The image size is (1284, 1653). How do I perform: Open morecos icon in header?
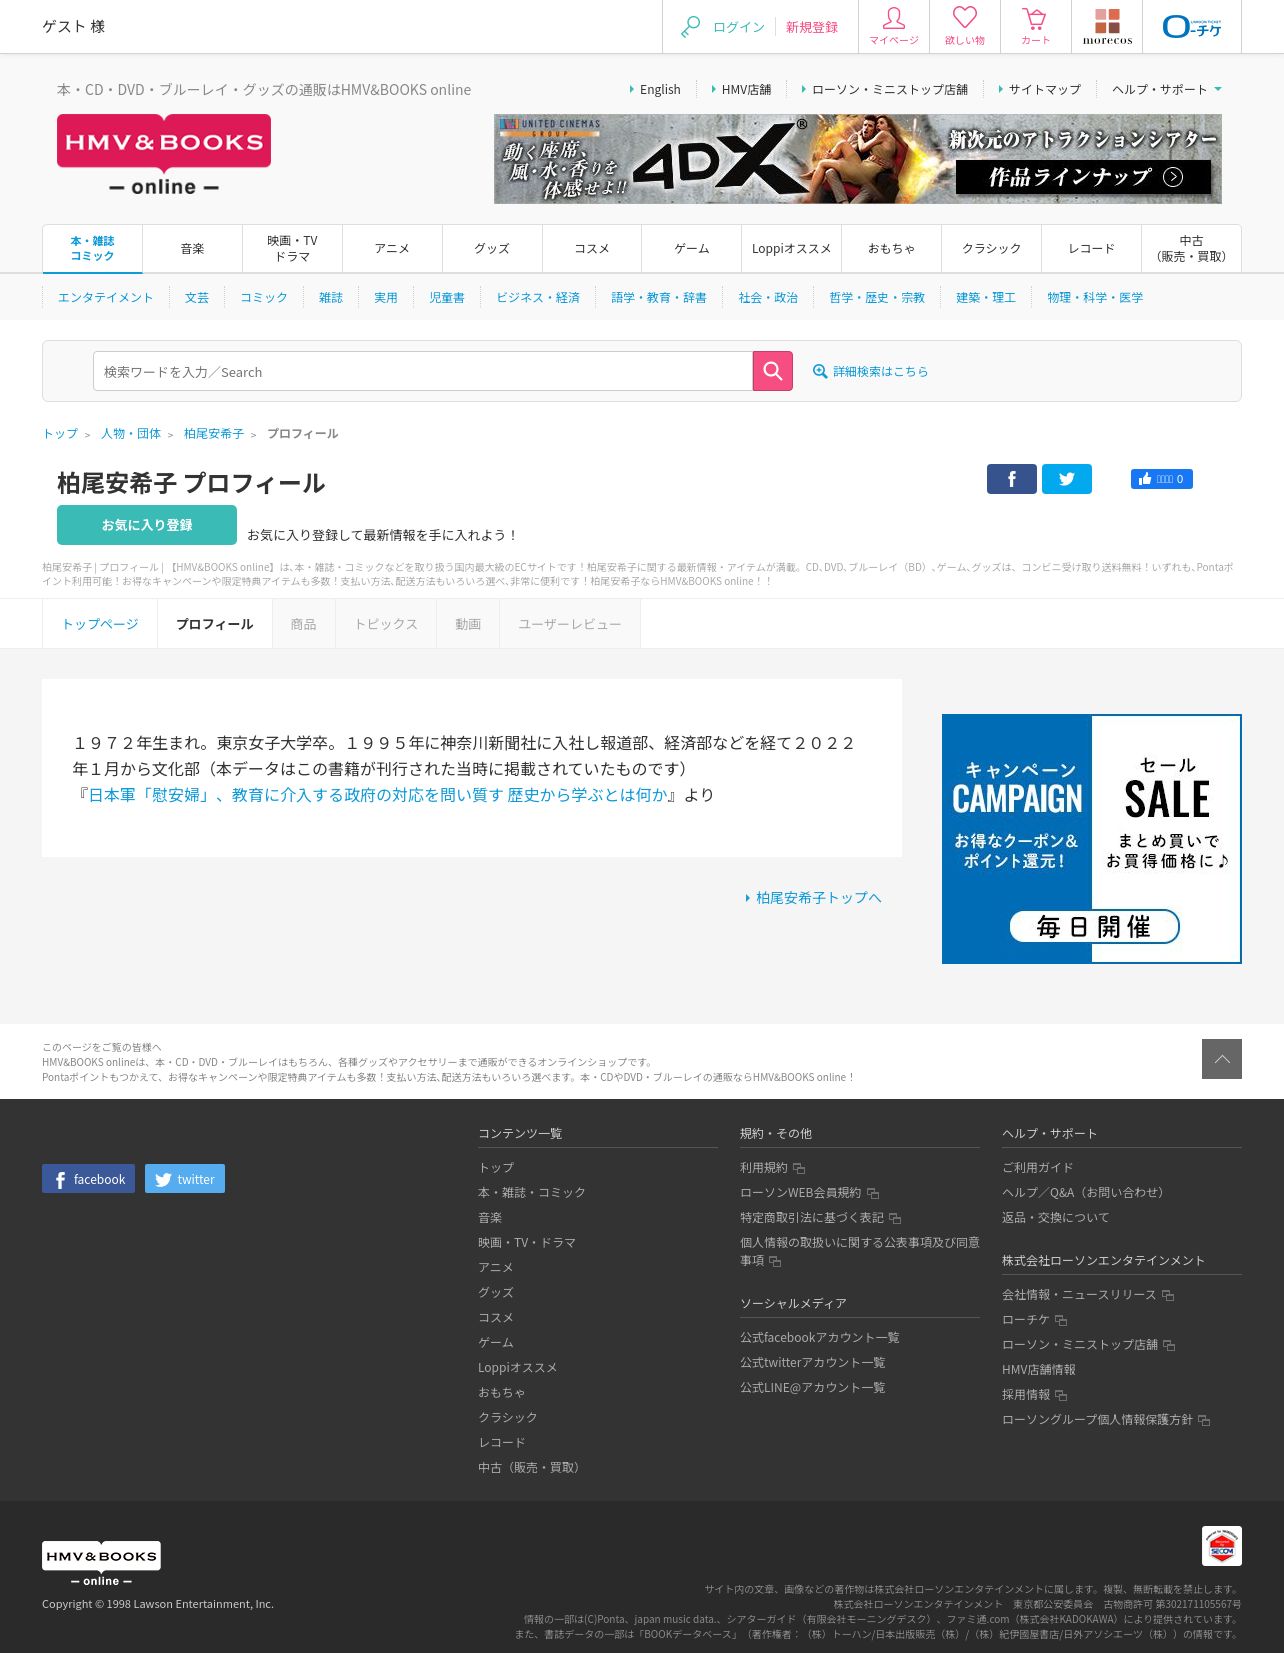tap(1107, 26)
